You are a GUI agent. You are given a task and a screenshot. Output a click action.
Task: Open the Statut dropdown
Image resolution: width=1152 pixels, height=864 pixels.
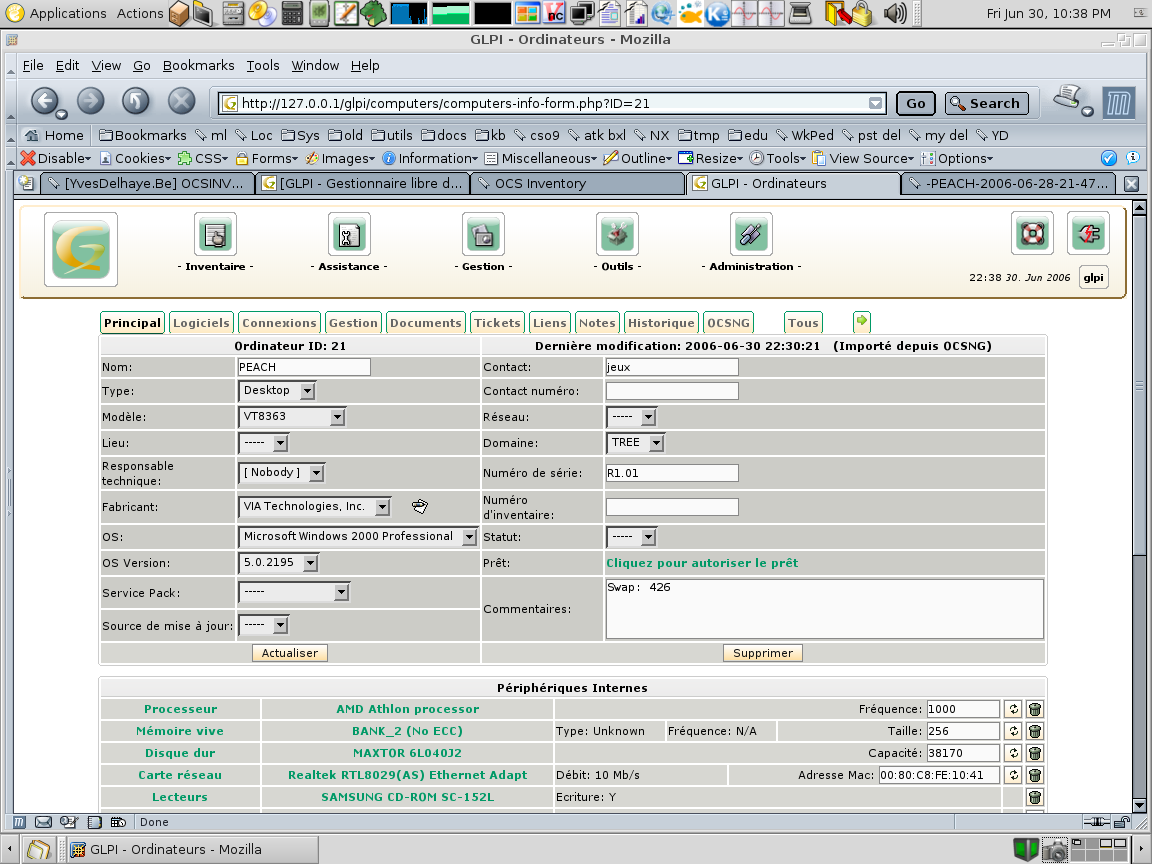click(x=631, y=537)
